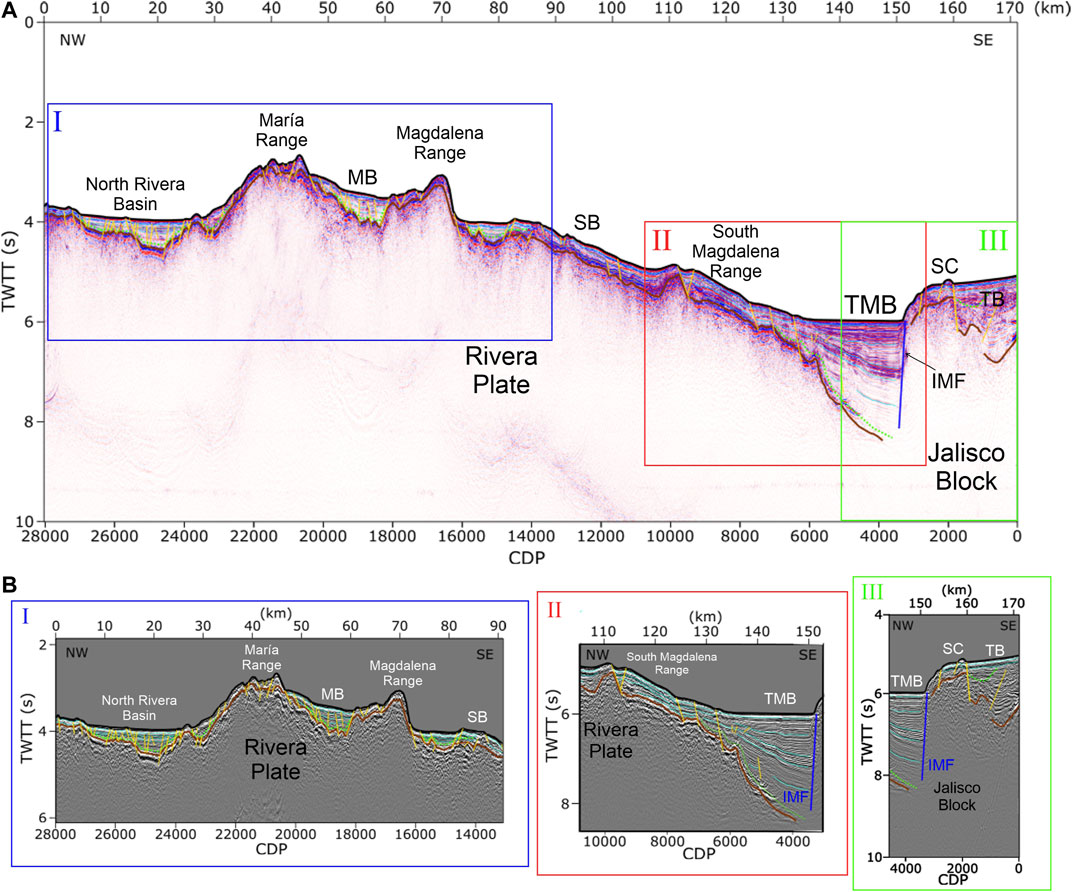The image size is (1072, 892).
Task: Click the 'NW' label in inset III
Action: pyautogui.click(x=902, y=625)
